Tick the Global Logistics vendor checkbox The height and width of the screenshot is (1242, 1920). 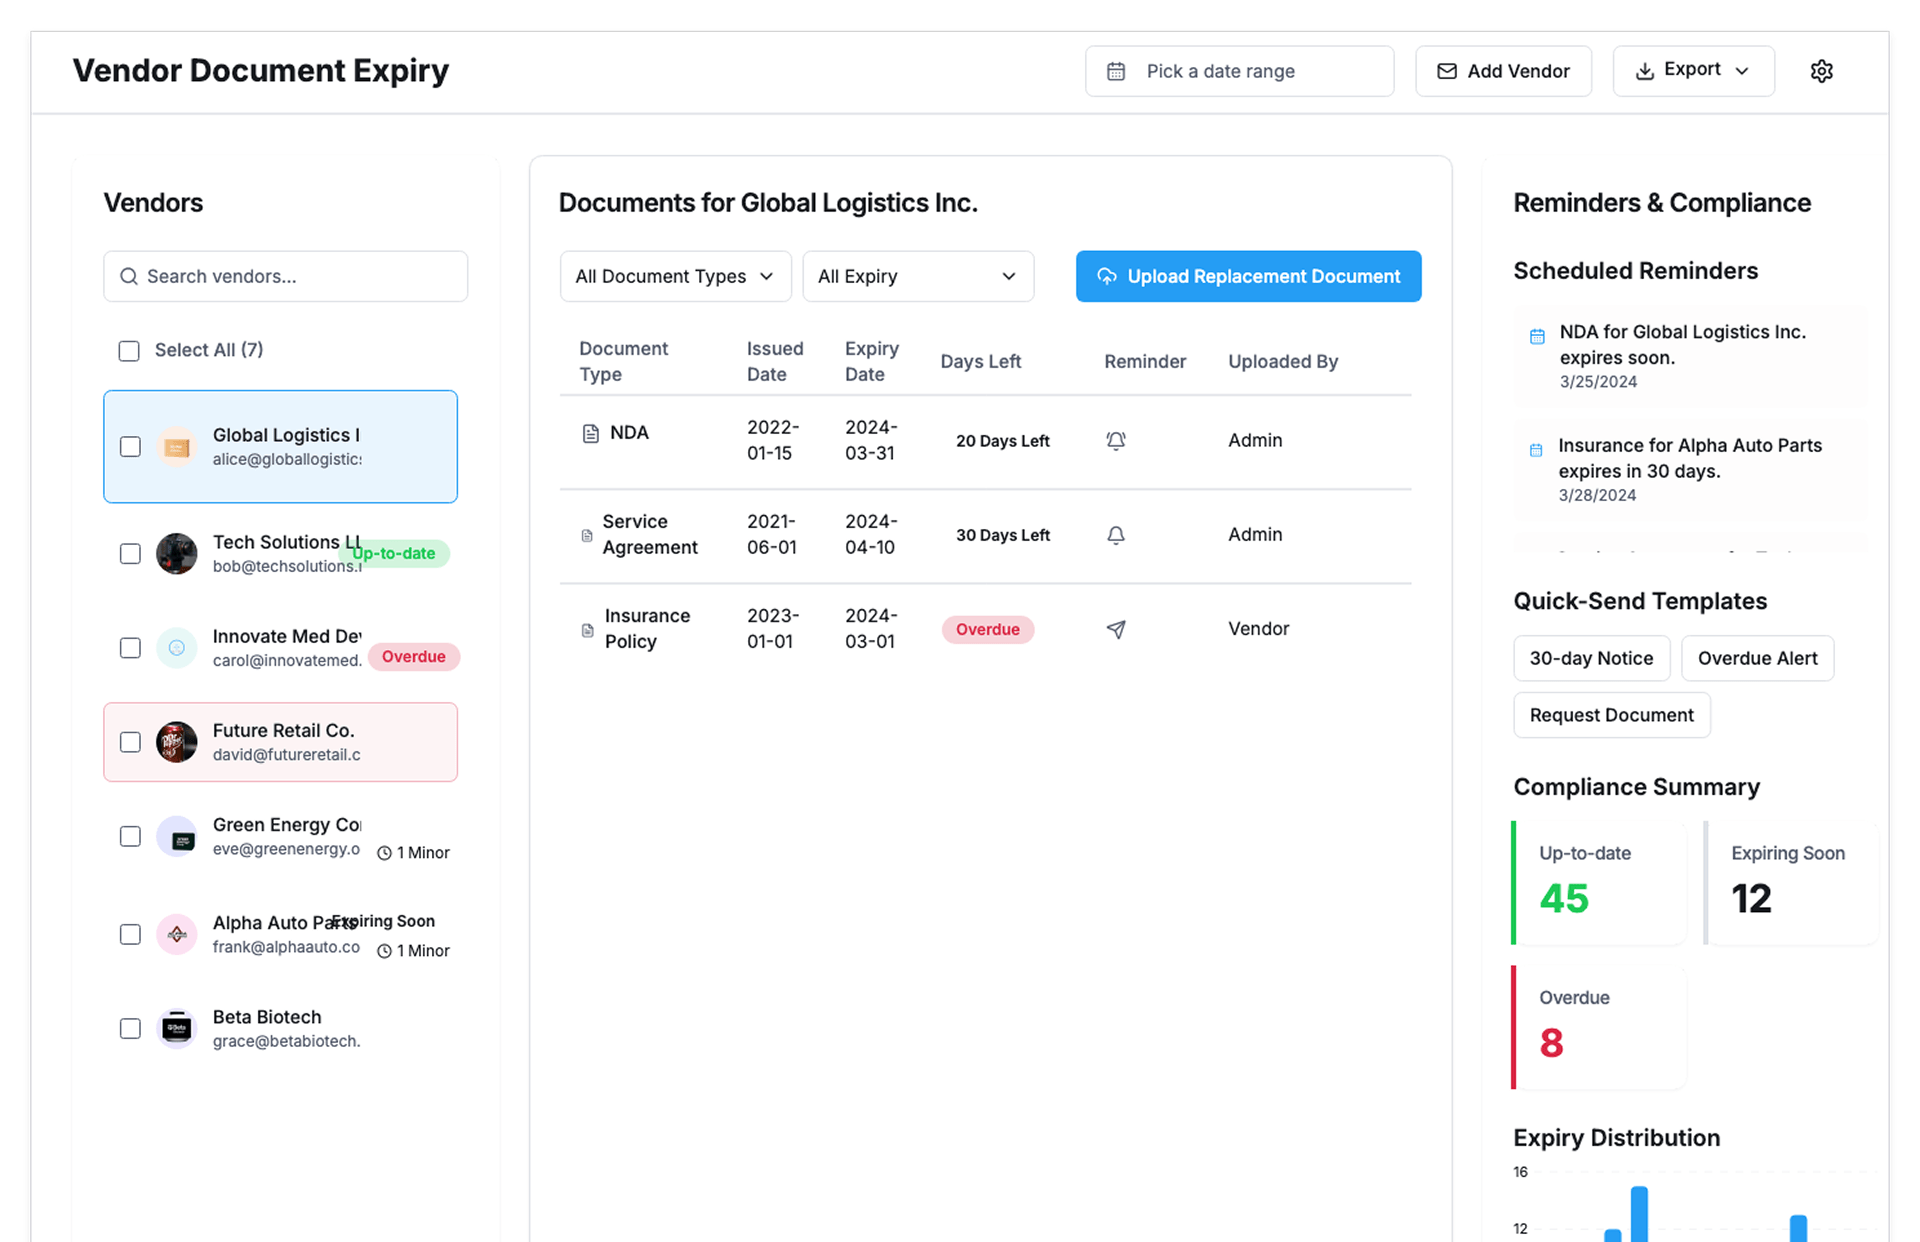130,447
